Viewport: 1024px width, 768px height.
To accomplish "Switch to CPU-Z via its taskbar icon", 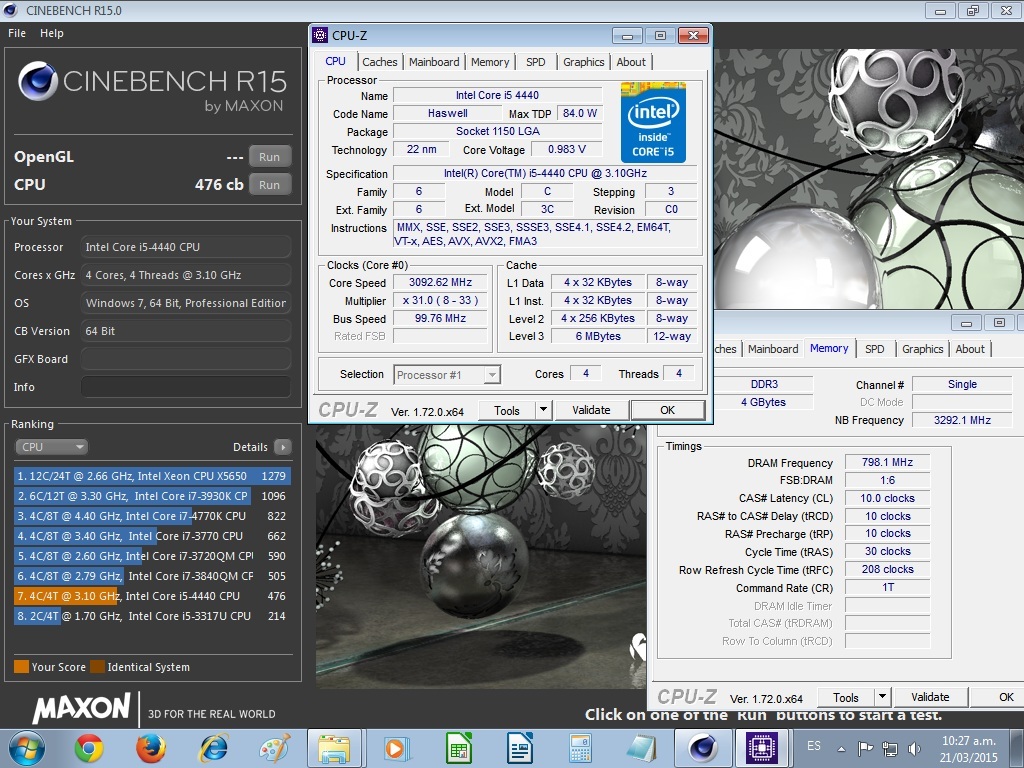I will point(761,748).
